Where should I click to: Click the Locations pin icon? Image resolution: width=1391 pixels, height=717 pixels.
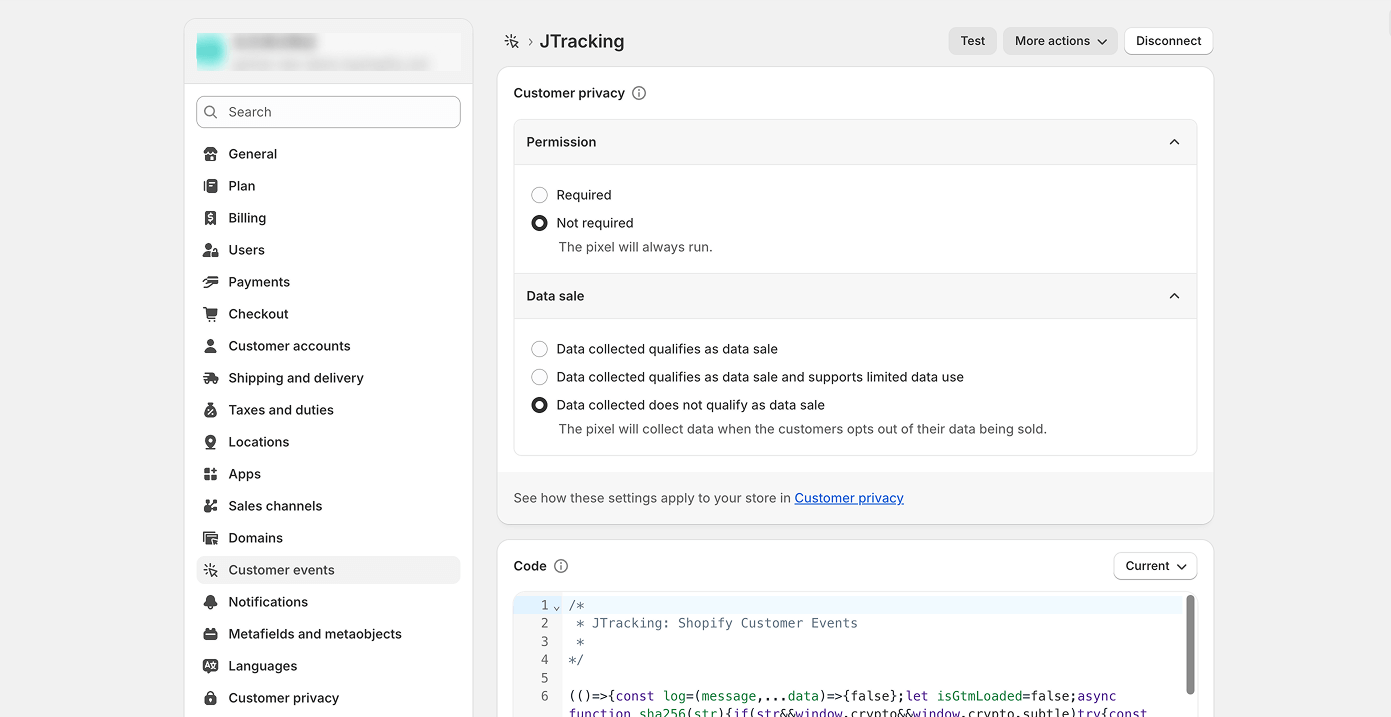[x=210, y=442]
